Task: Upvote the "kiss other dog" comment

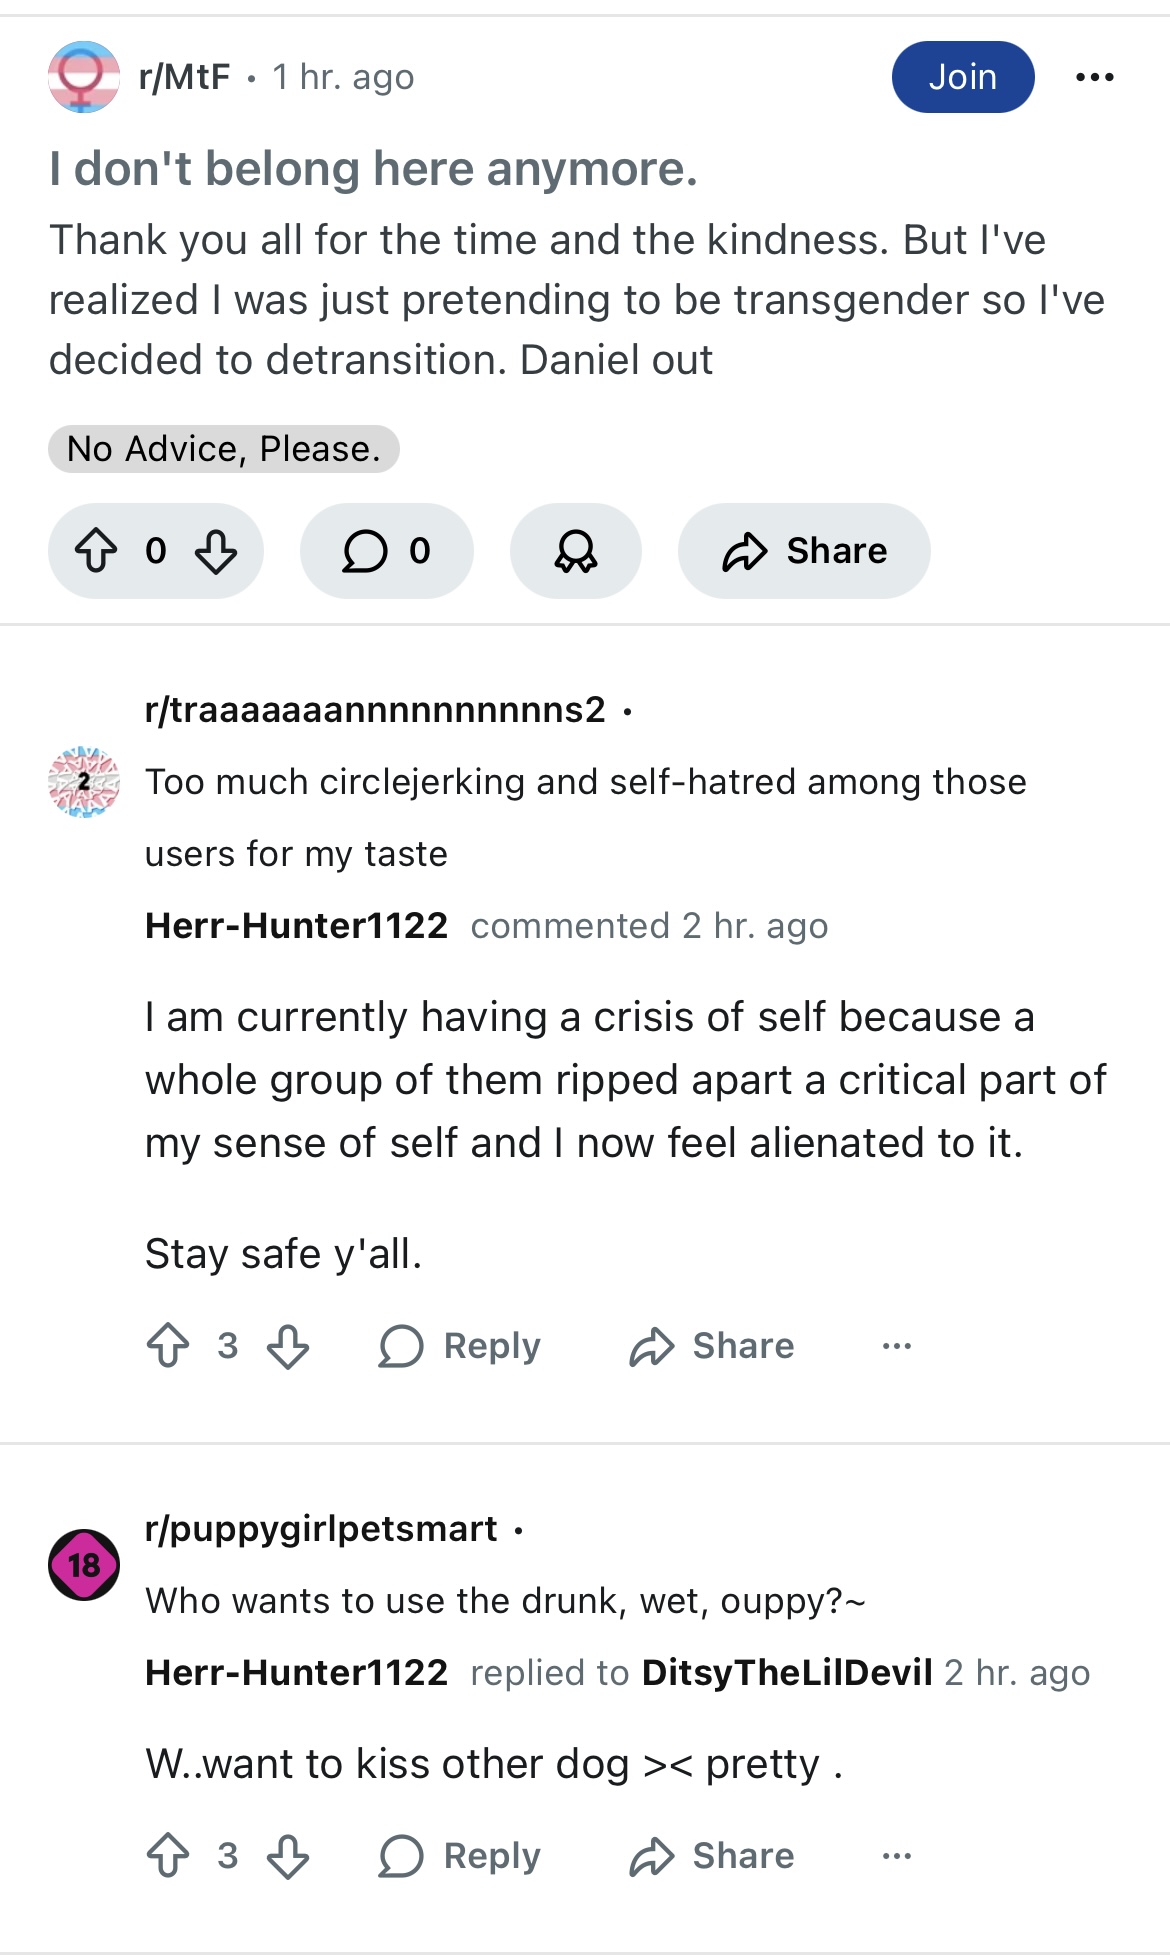Action: point(168,1856)
